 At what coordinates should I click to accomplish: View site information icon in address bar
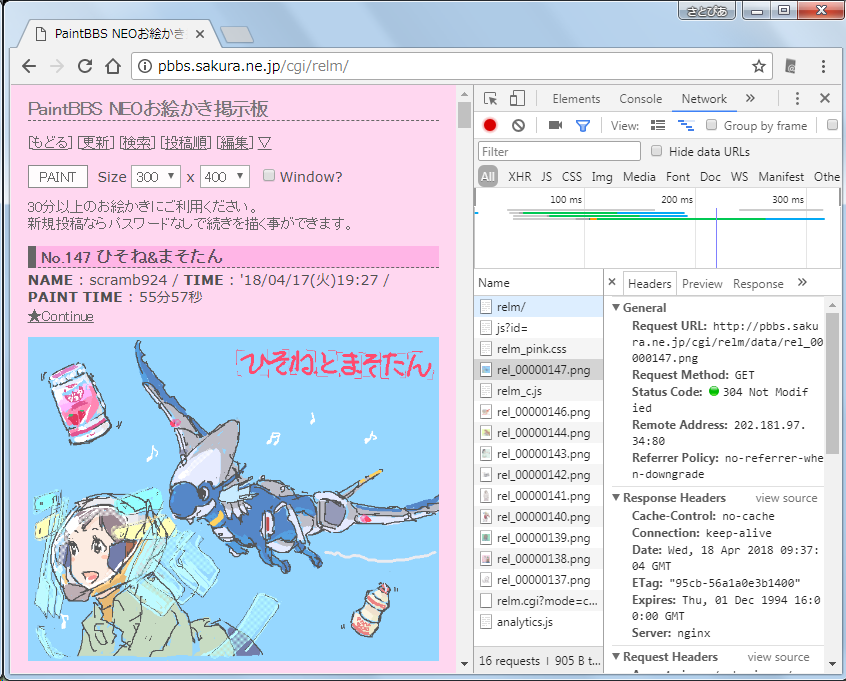click(145, 66)
